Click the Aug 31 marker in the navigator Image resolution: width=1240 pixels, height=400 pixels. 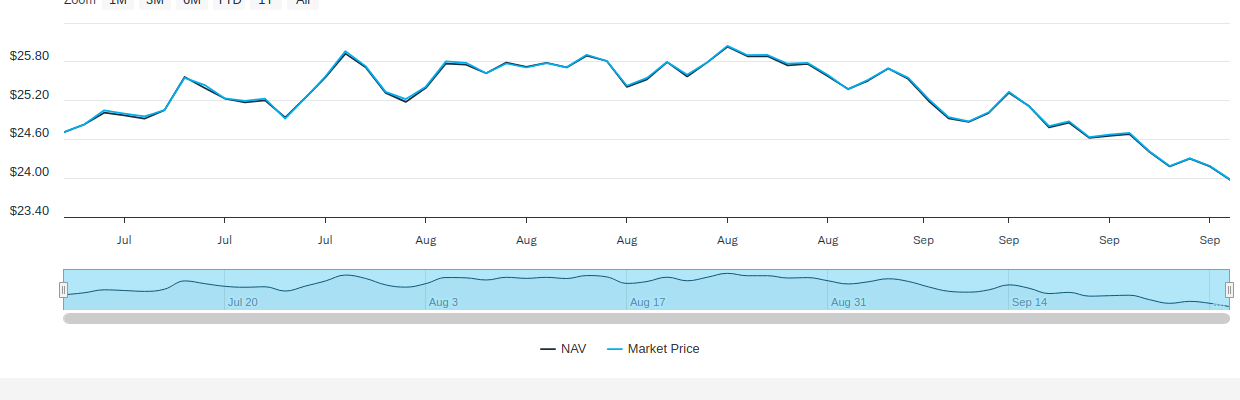(x=848, y=301)
